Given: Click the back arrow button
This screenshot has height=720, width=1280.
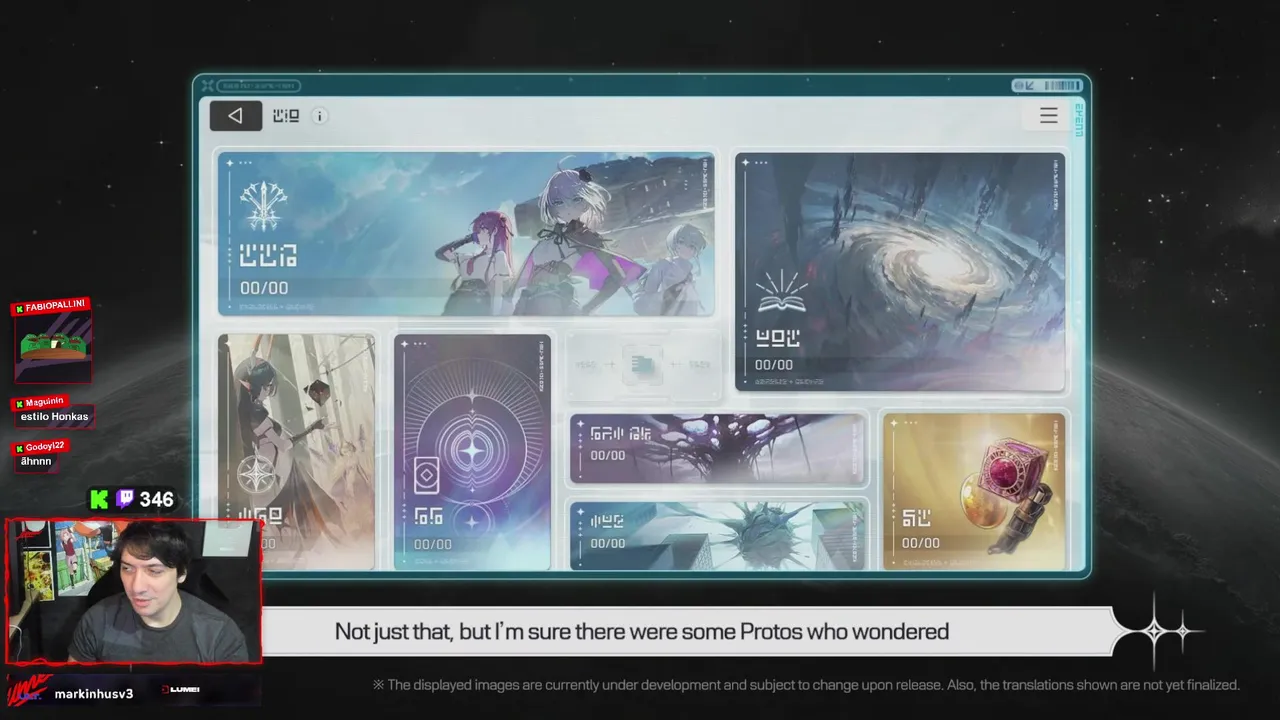Looking at the screenshot, I should click(x=235, y=116).
